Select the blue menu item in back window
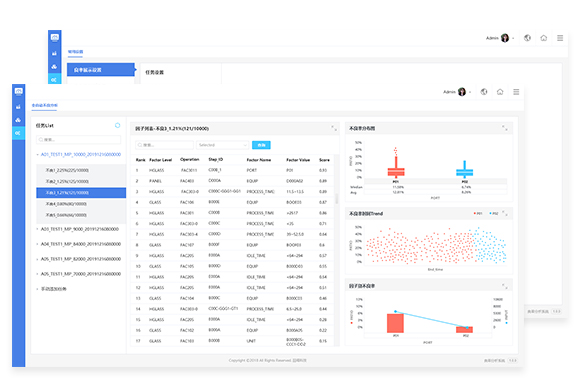Screen dimensions: 580x380 click(101, 70)
